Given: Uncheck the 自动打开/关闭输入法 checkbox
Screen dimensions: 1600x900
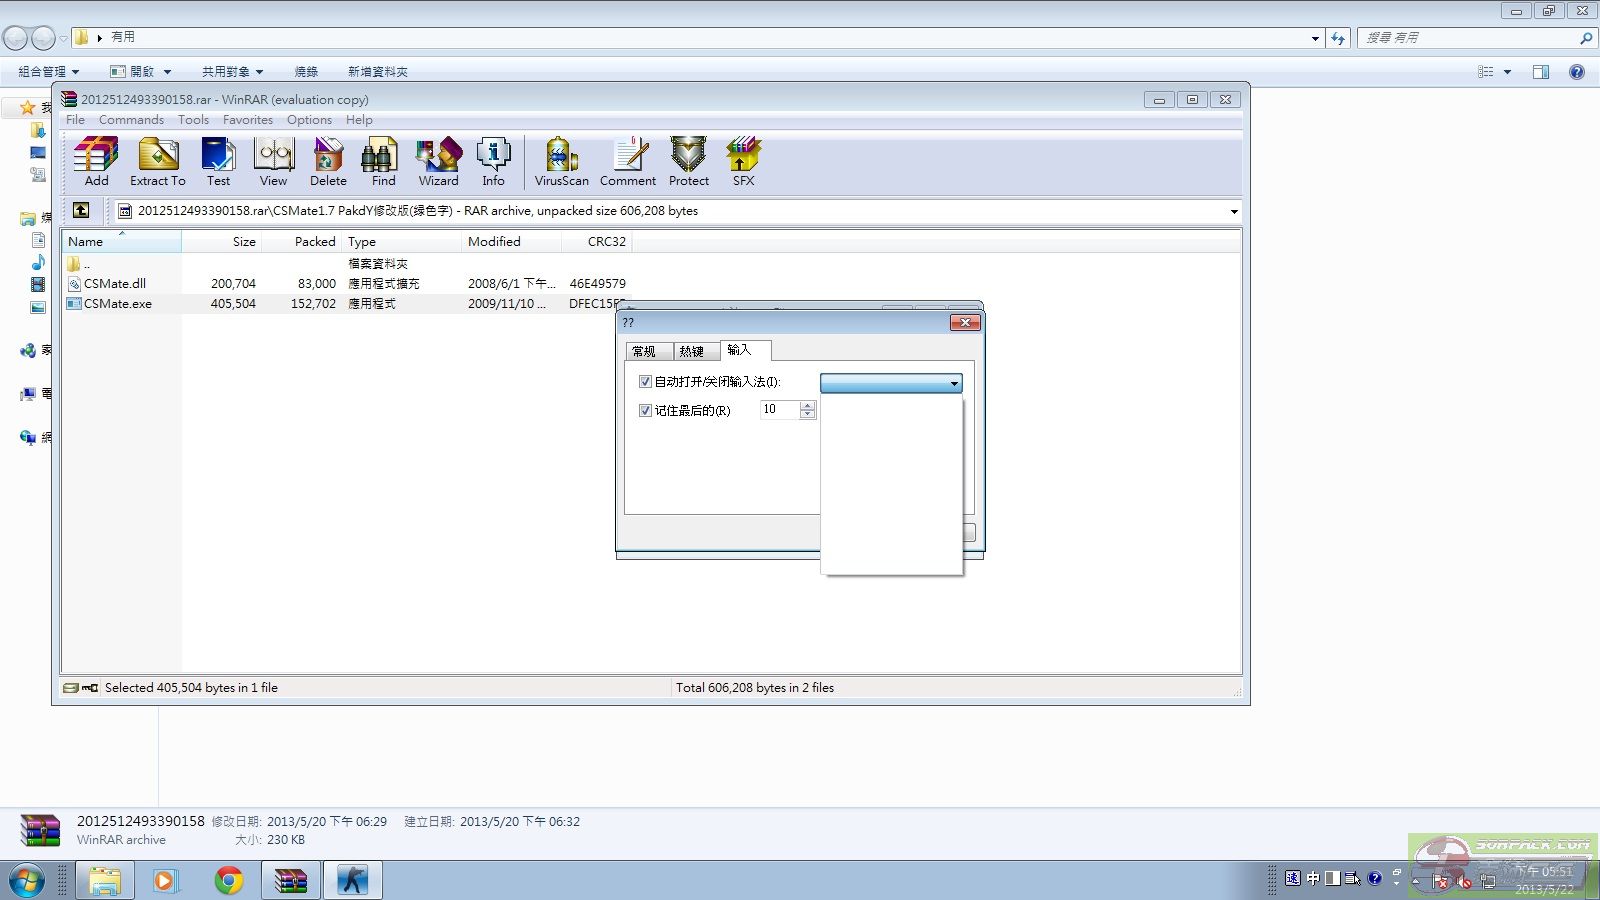Looking at the screenshot, I should tap(645, 382).
